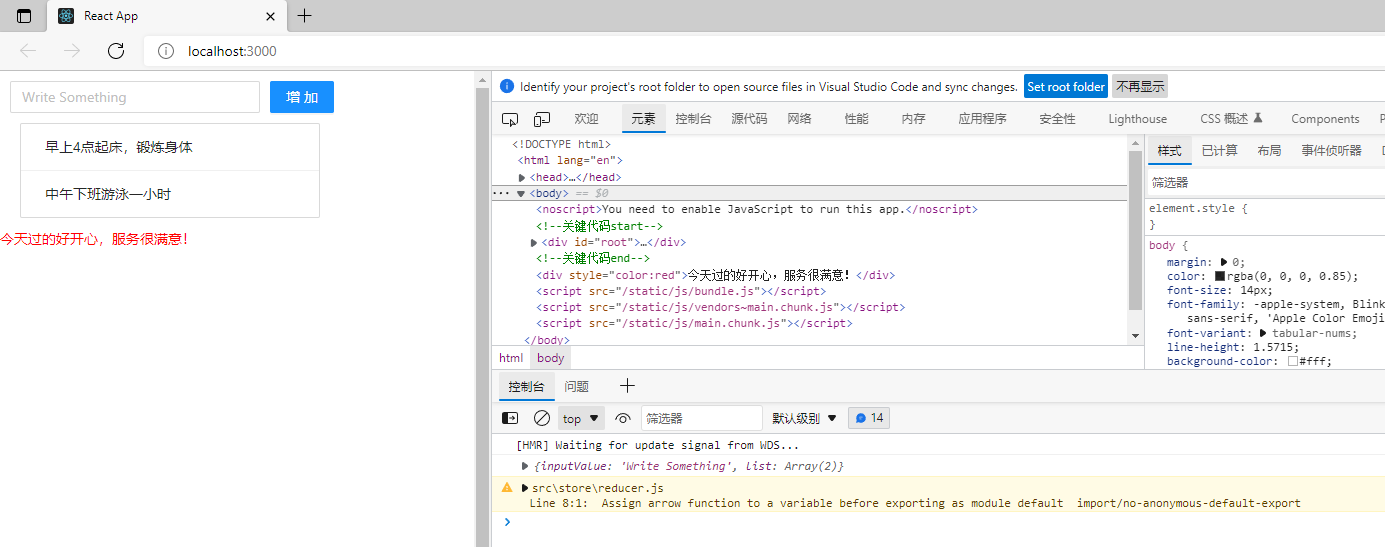Screen dimensions: 1385x547
Task: Open the tab actions menu icon
Action: click(24, 16)
